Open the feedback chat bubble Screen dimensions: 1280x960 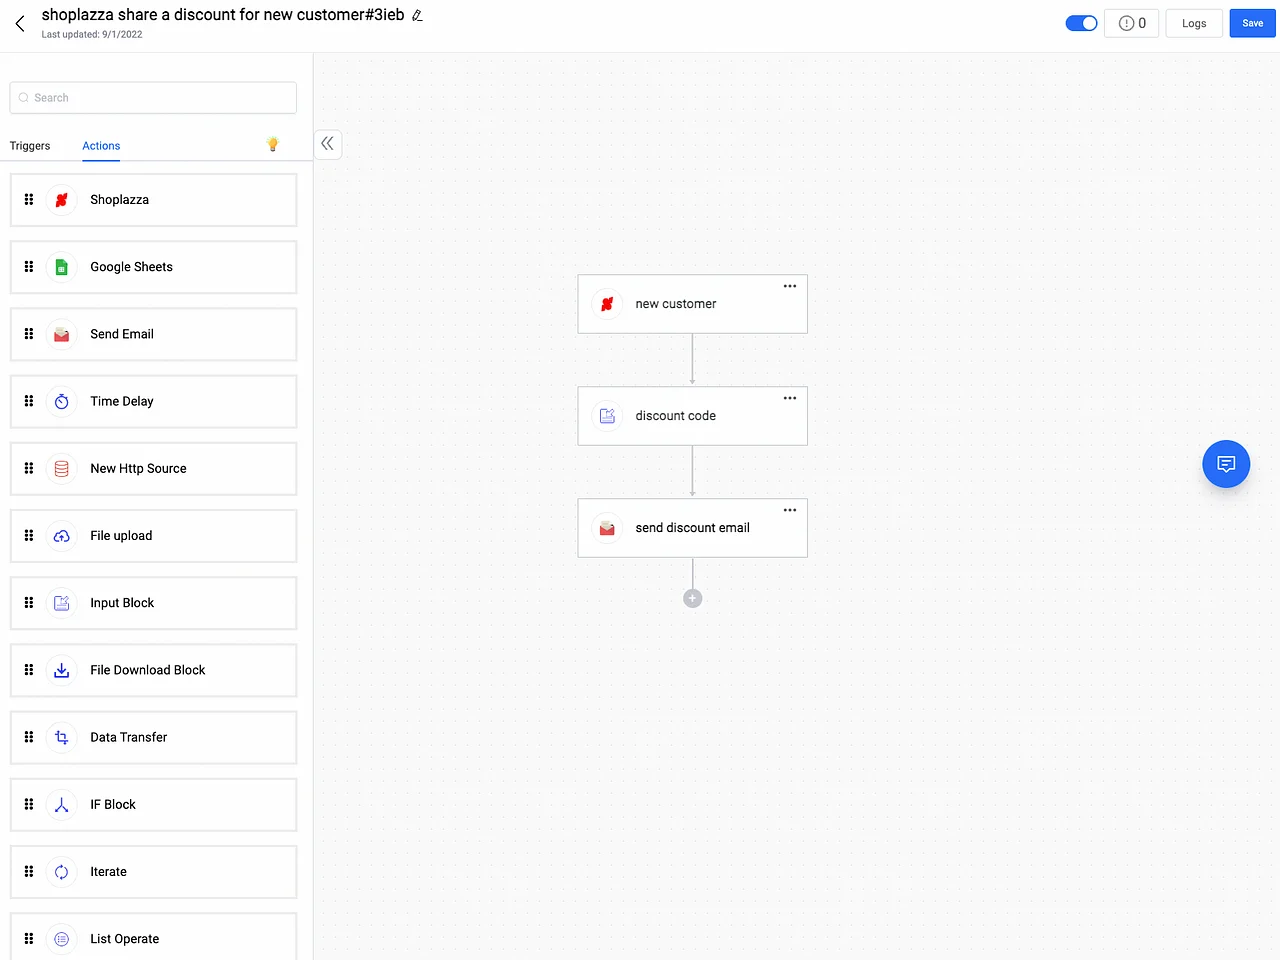(x=1226, y=463)
